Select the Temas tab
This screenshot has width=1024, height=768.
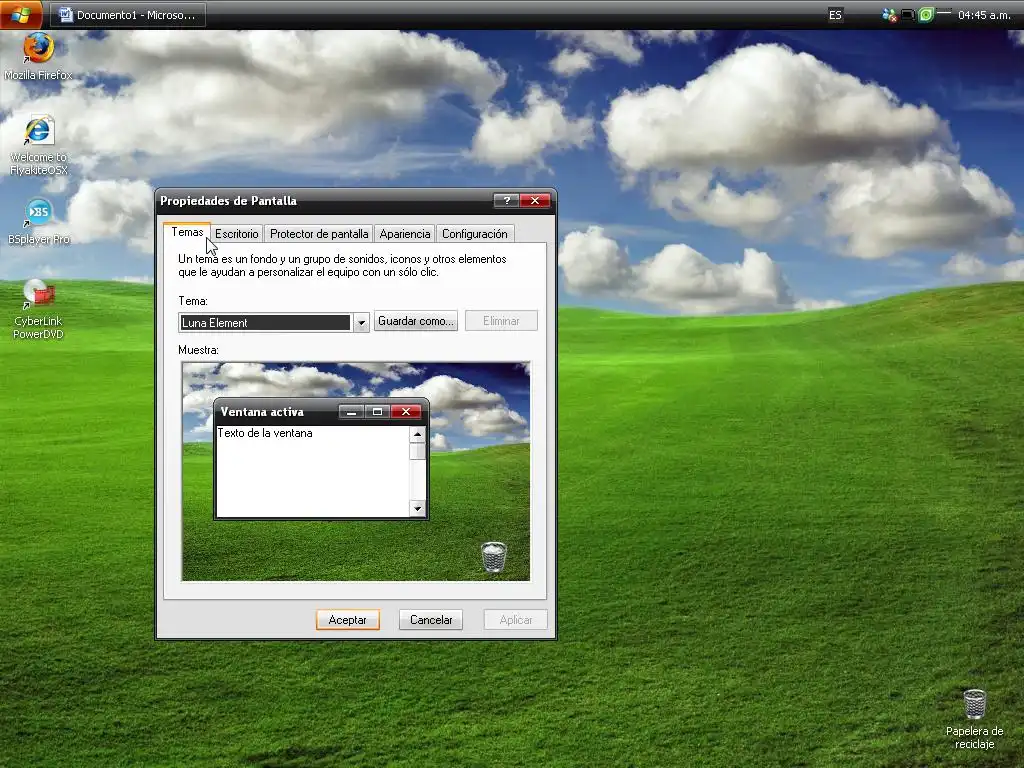click(x=187, y=232)
